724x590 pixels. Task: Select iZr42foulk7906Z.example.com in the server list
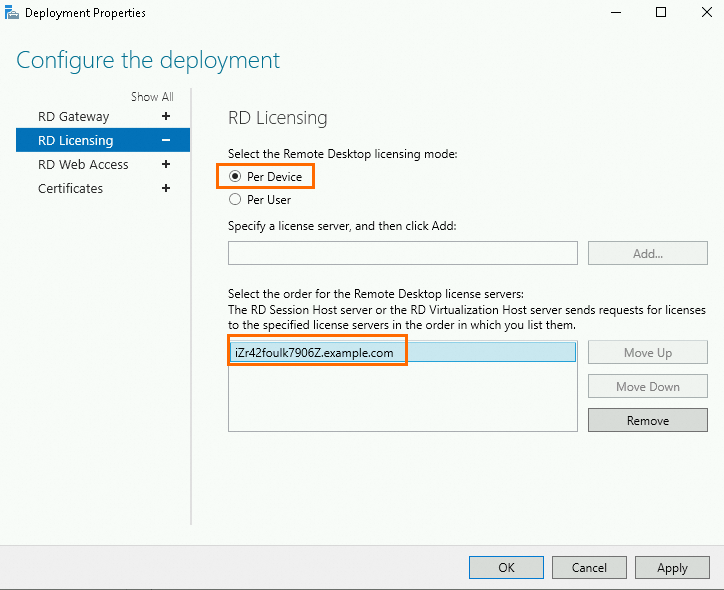(x=403, y=352)
